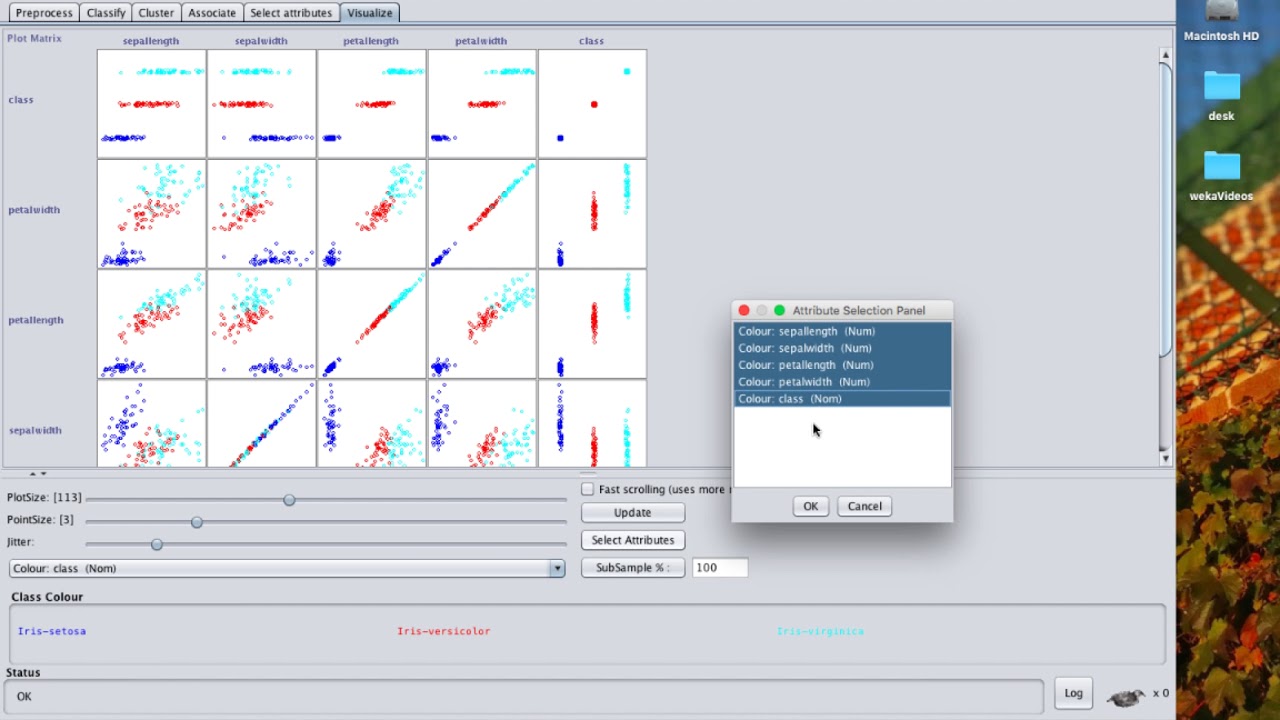Screen dimensions: 1280x720
Task: Select 'Colour: petallength (Num)' in the list
Action: (x=842, y=365)
